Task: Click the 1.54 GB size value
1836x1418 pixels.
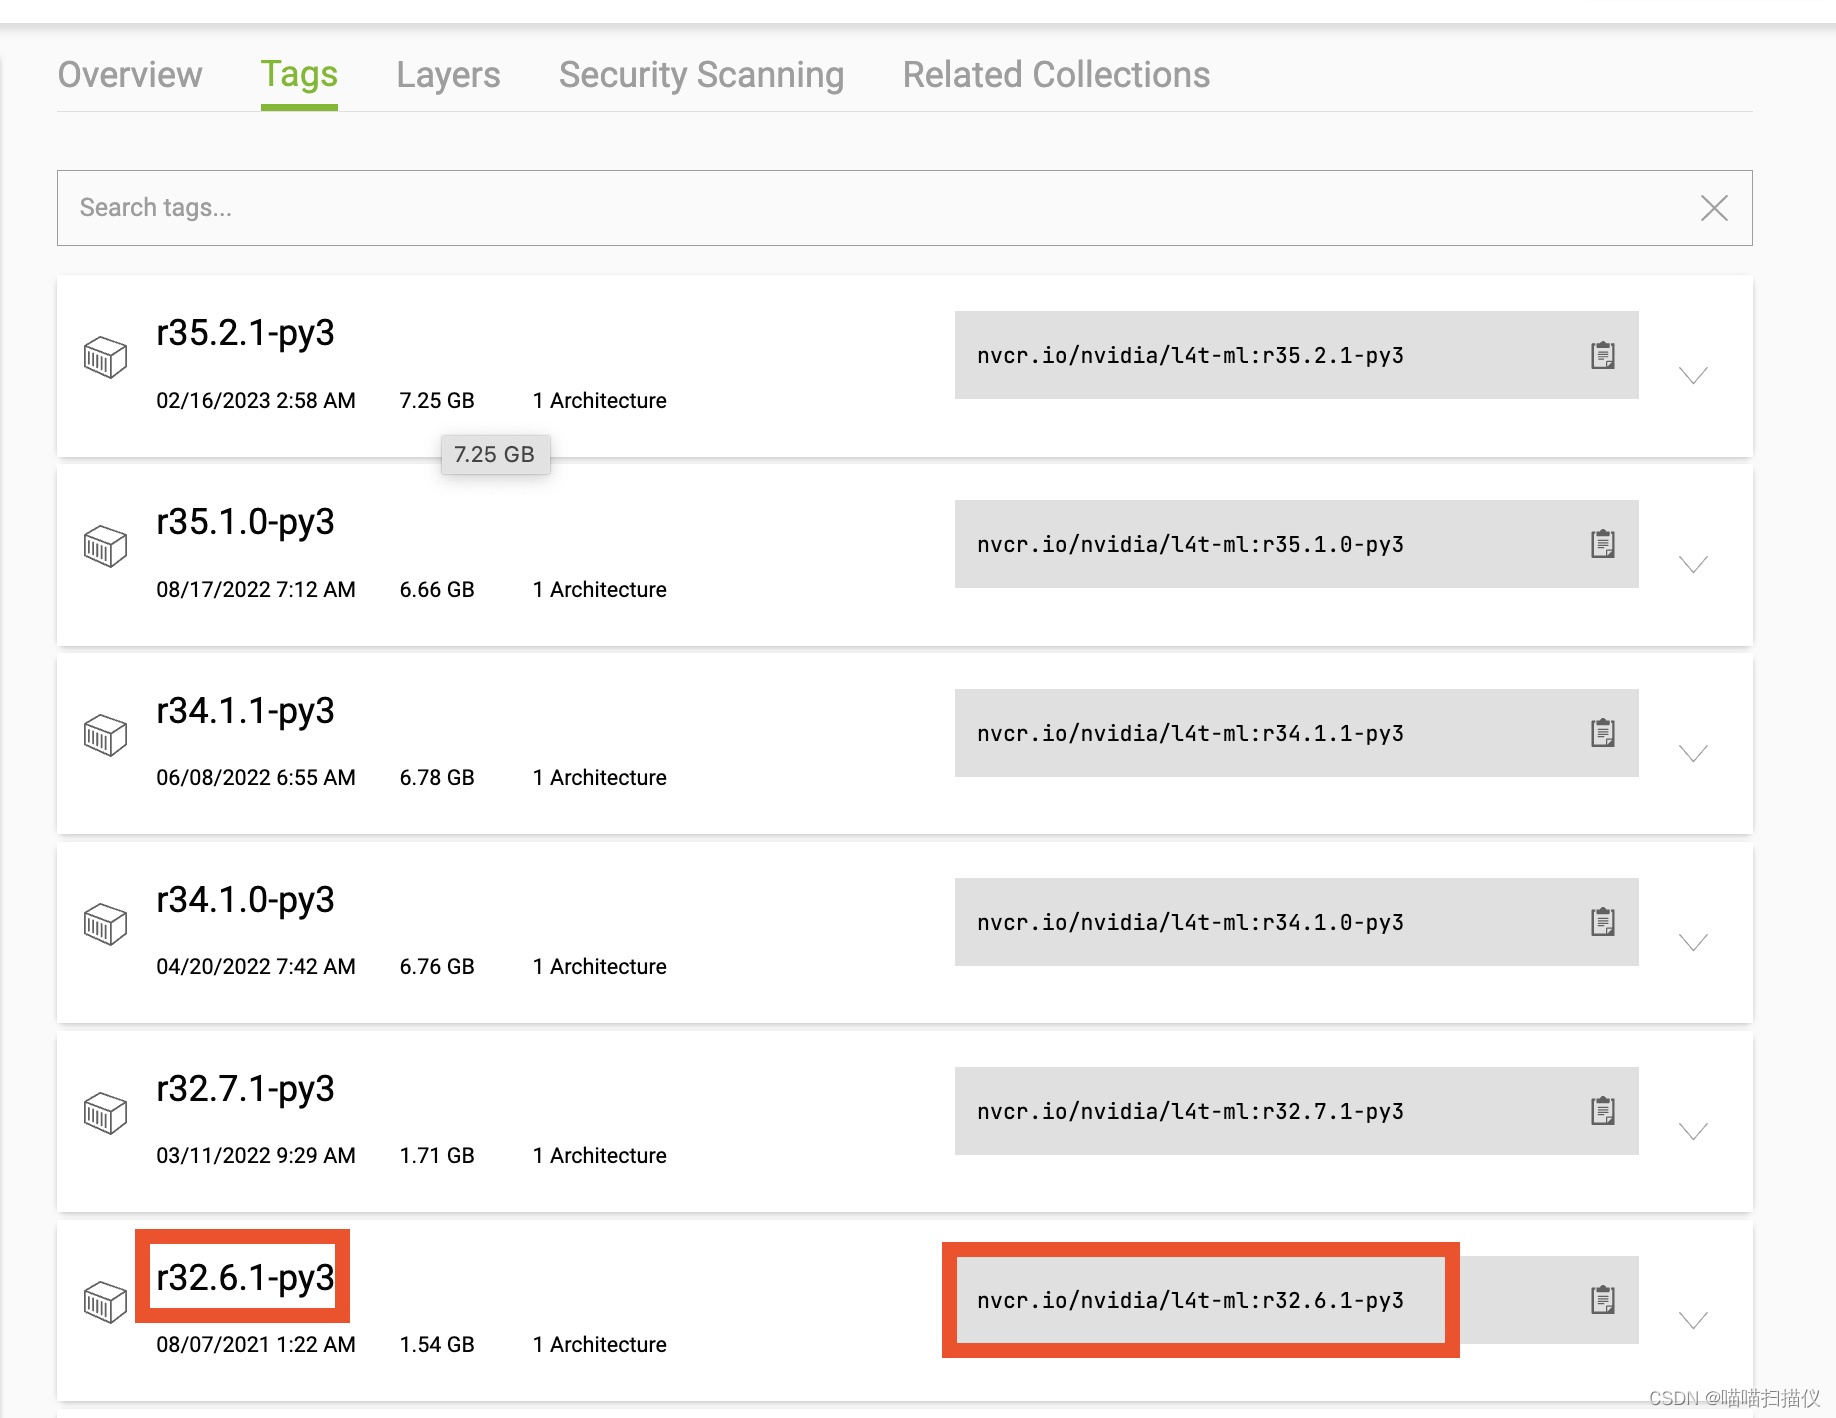Action: 437,1344
